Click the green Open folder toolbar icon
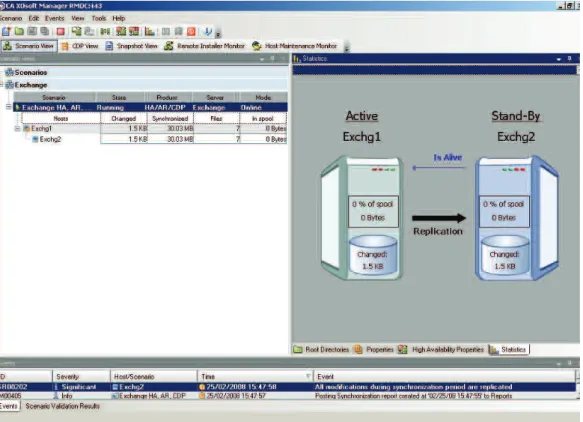583x422 pixels. (19, 32)
